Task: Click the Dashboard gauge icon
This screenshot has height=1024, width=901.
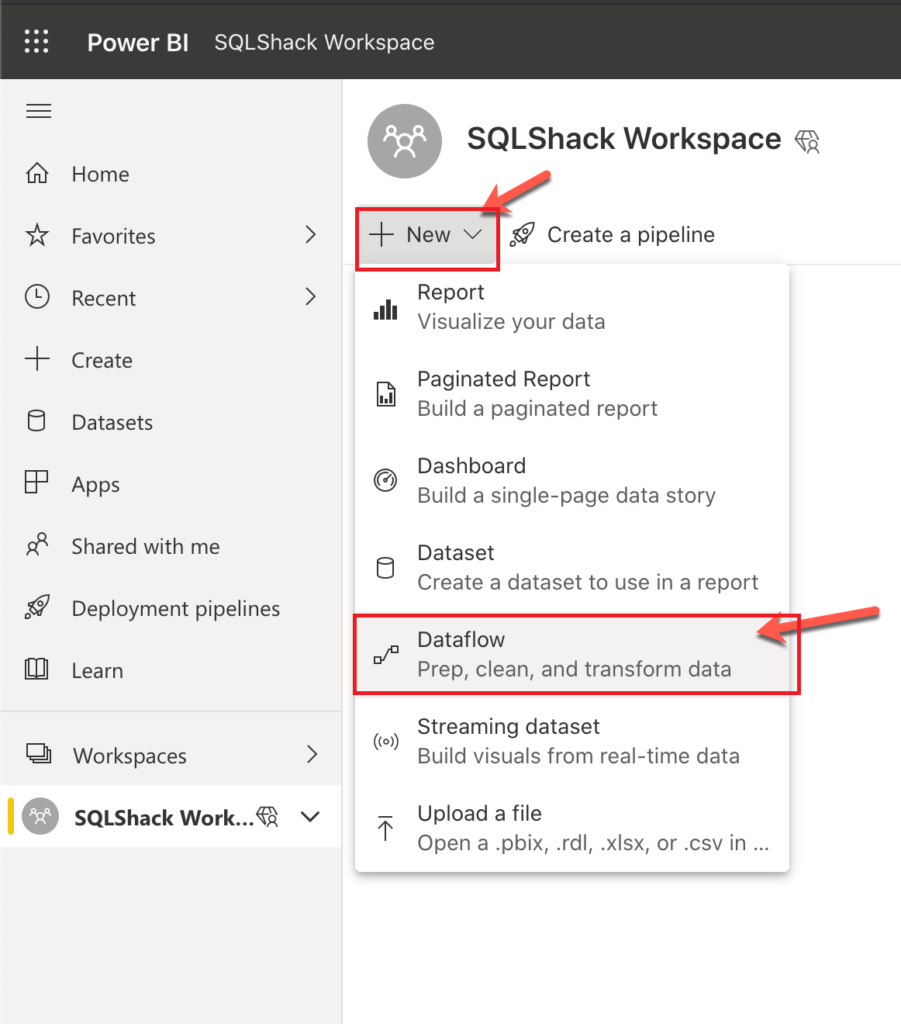Action: [385, 480]
